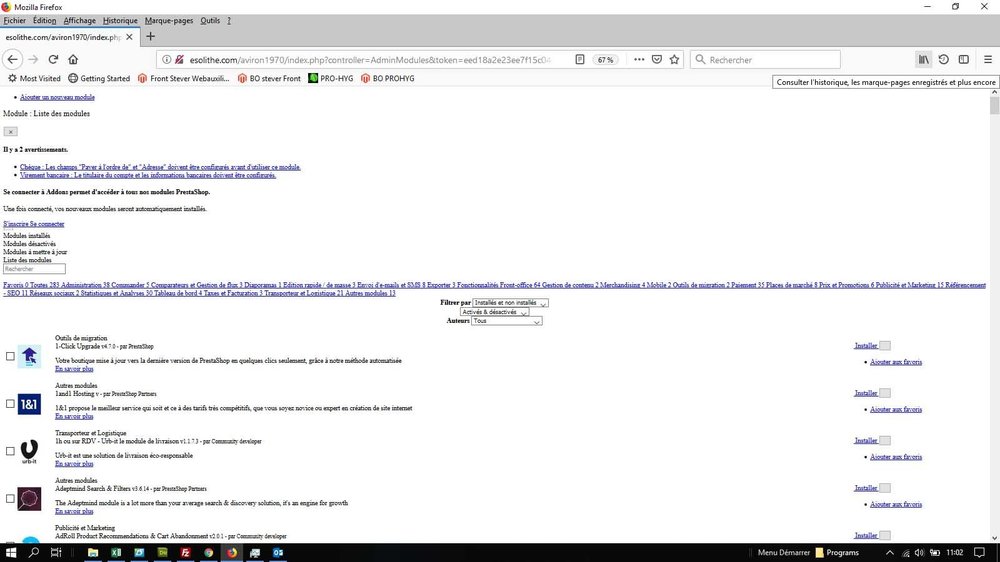Open a new tab with plus button
The width and height of the screenshot is (1000, 562).
pos(151,36)
